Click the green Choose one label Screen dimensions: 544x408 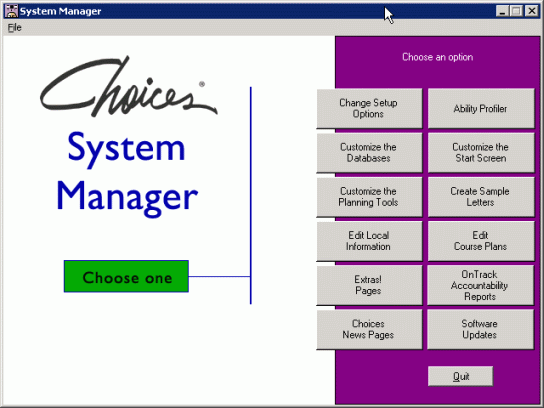coord(126,277)
